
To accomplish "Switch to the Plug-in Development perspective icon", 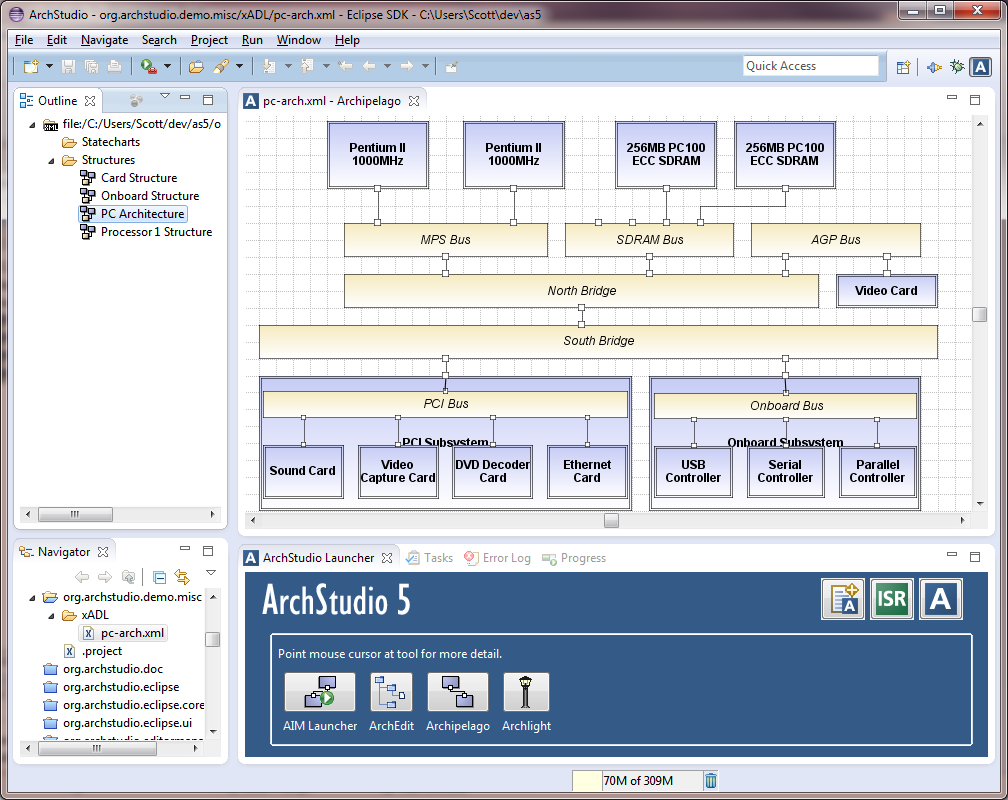I will tap(934, 66).
